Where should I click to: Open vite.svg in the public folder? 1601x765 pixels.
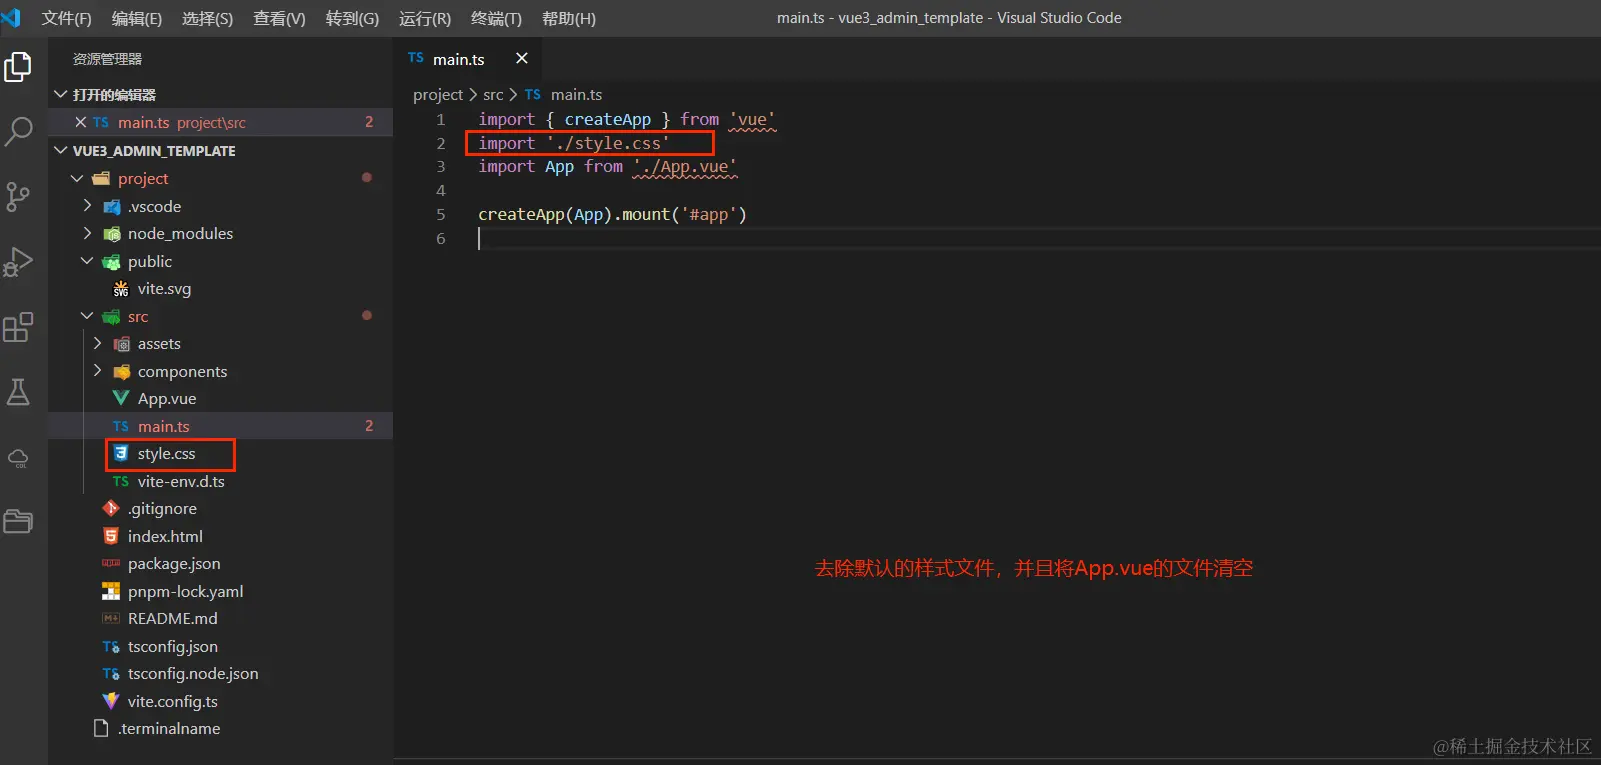point(164,288)
